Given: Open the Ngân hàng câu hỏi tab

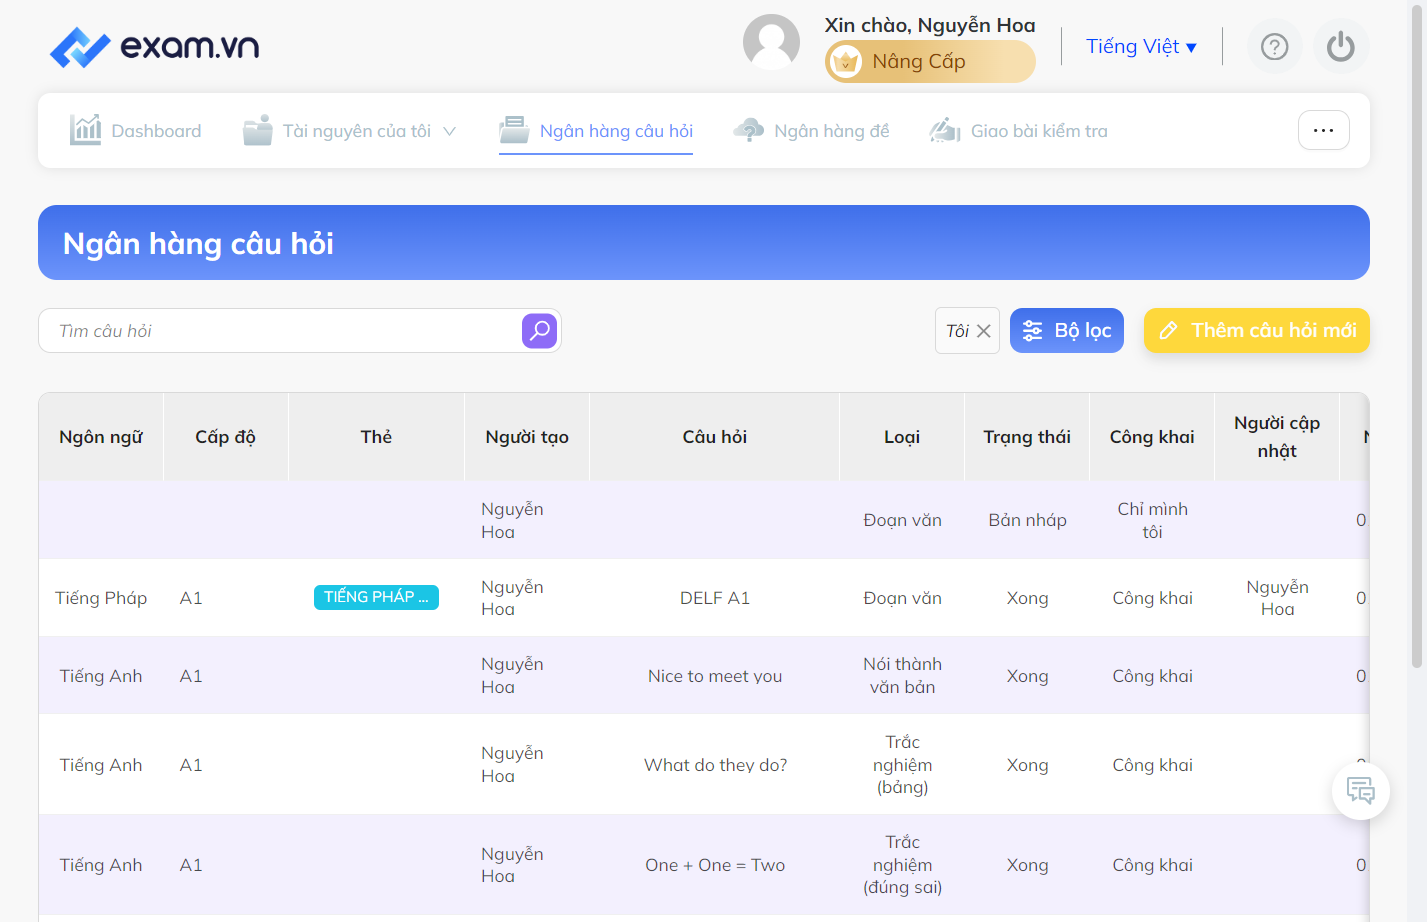Looking at the screenshot, I should pos(596,131).
